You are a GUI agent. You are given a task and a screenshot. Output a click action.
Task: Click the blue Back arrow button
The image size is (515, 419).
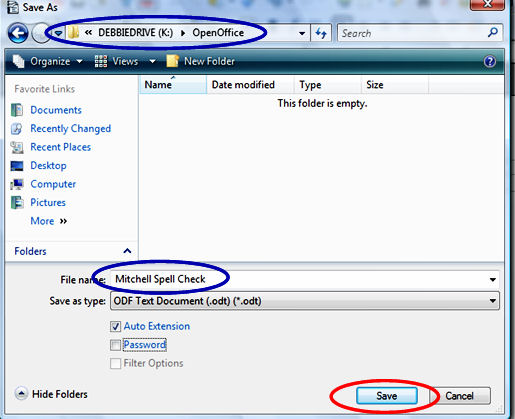click(x=18, y=33)
